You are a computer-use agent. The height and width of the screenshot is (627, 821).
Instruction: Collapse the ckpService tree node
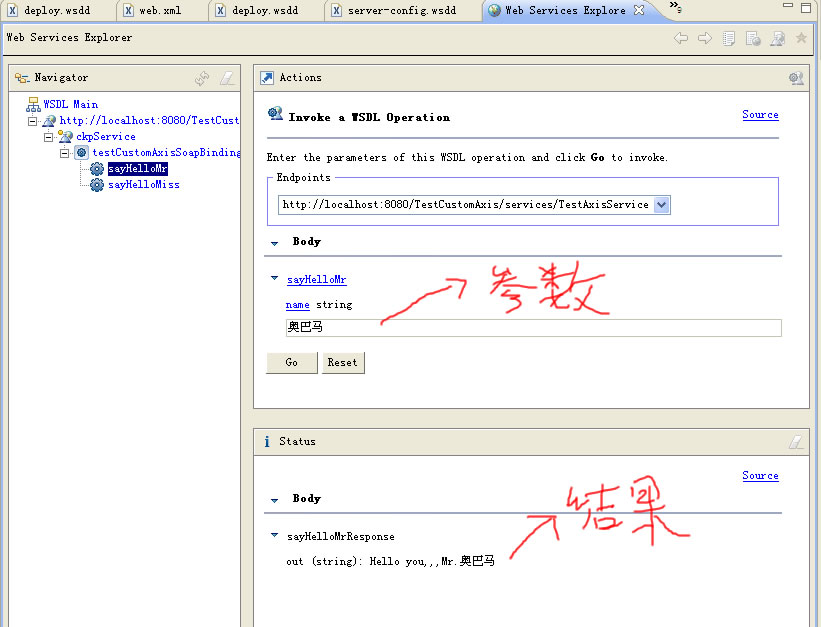tap(49, 137)
